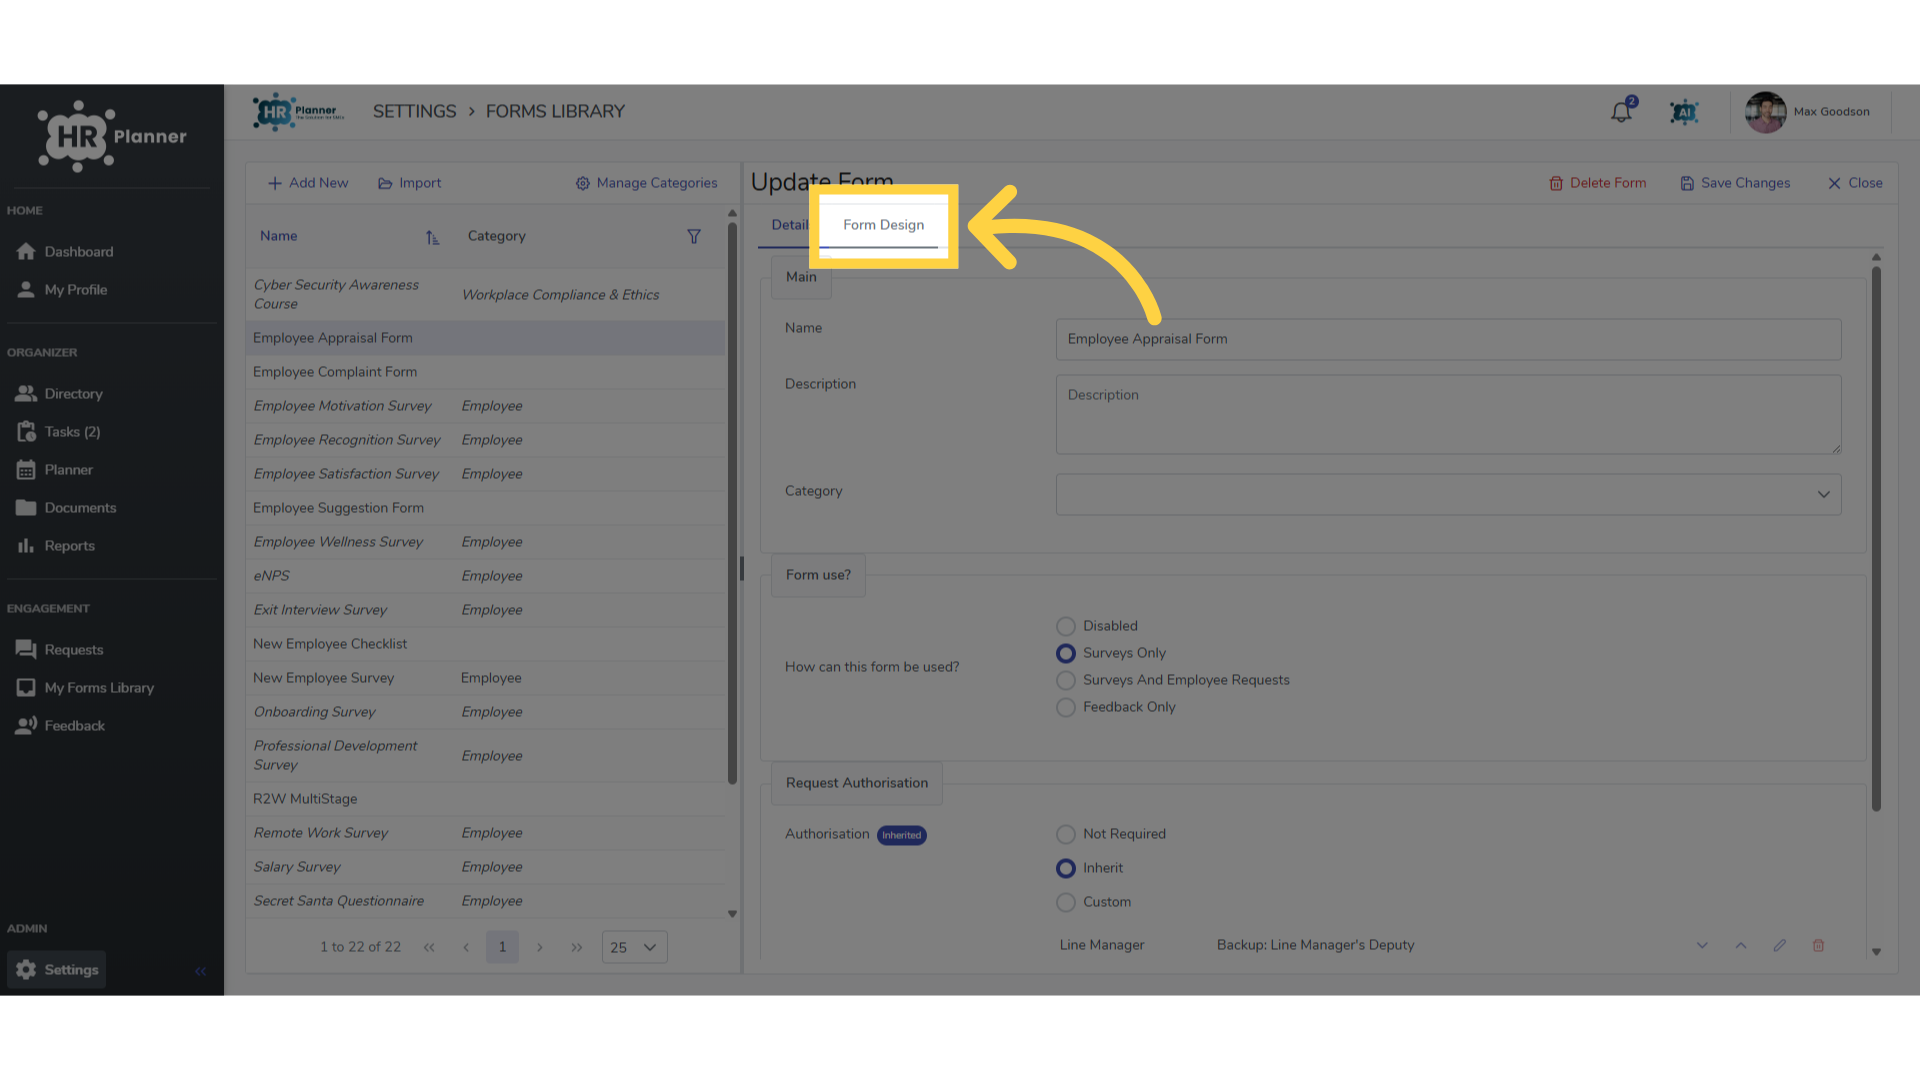
Task: Open the notifications bell icon
Action: point(1621,112)
